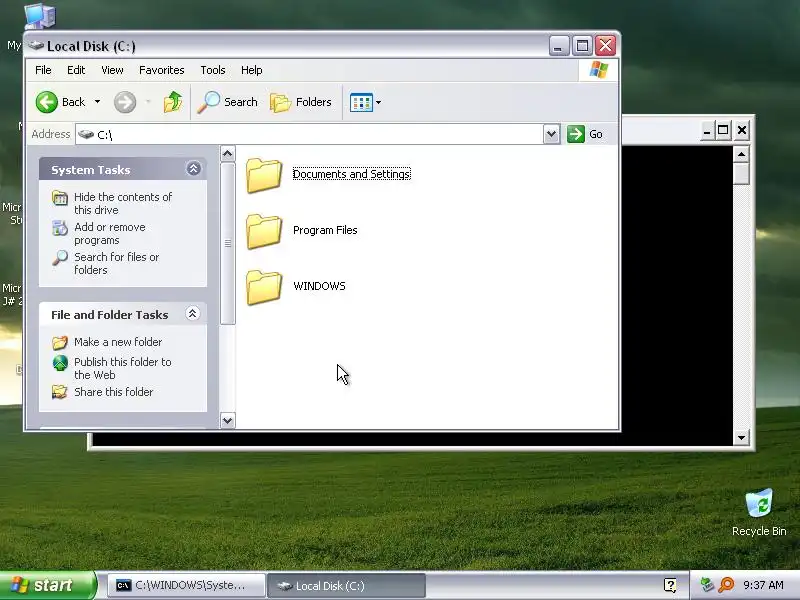The width and height of the screenshot is (800, 600).
Task: Click task pane scrollbar up arrow
Action: (x=228, y=154)
